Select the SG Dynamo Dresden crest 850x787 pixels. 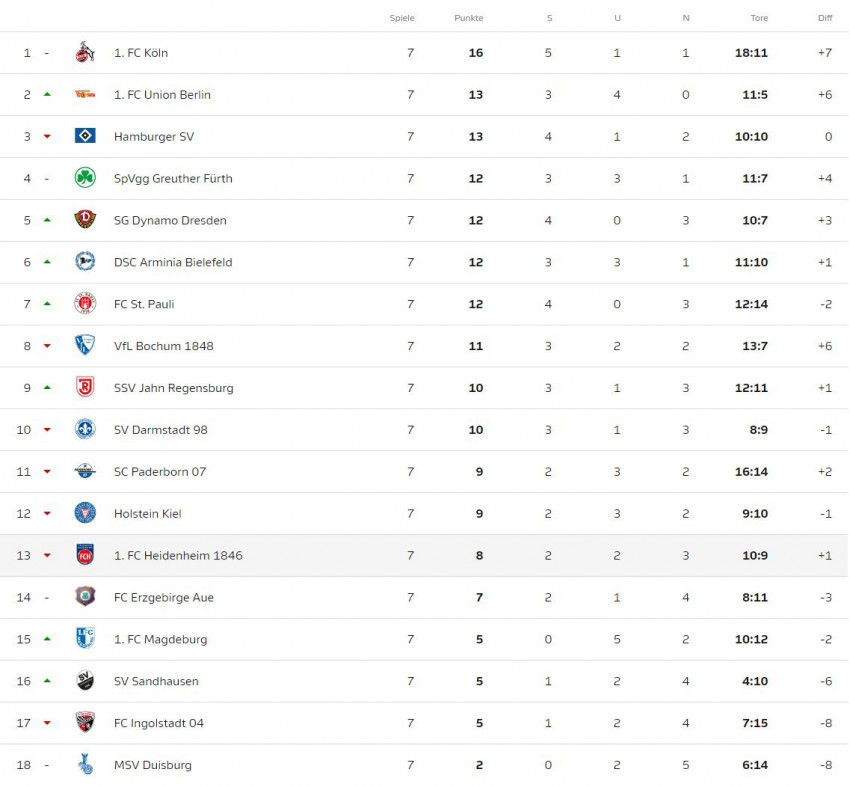pyautogui.click(x=85, y=220)
